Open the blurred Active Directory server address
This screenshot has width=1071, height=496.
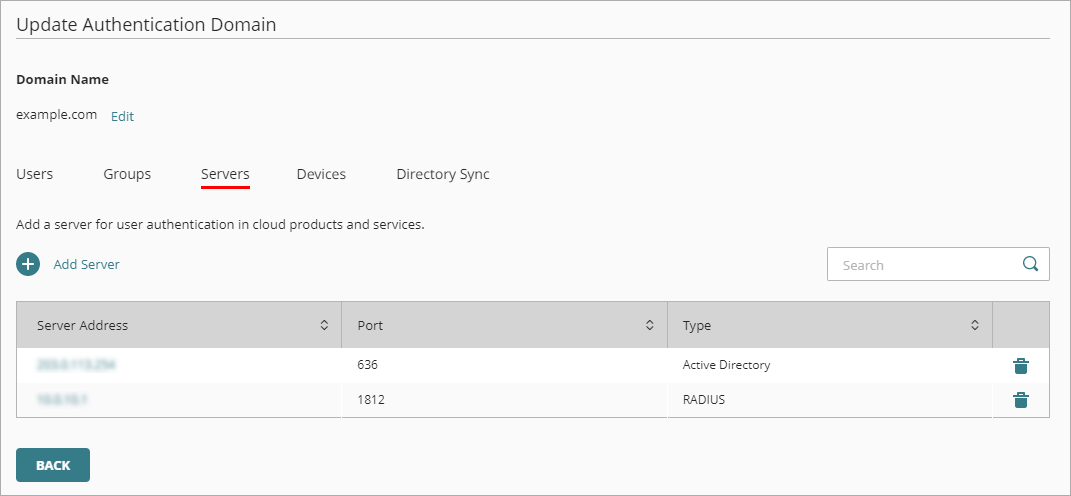point(76,366)
